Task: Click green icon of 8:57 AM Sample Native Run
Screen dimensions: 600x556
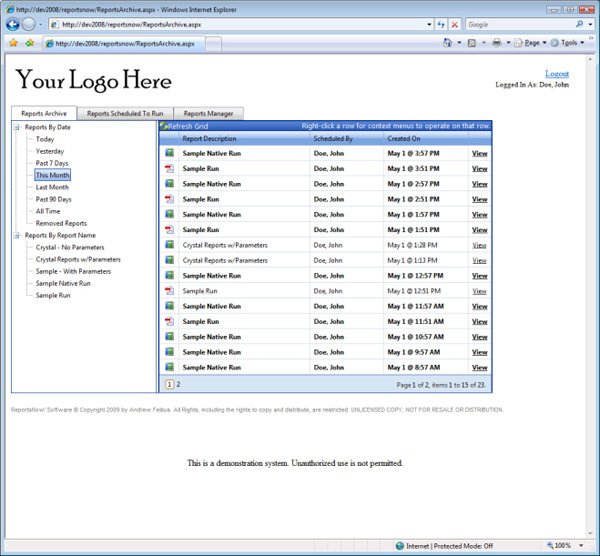Action: 169,367
